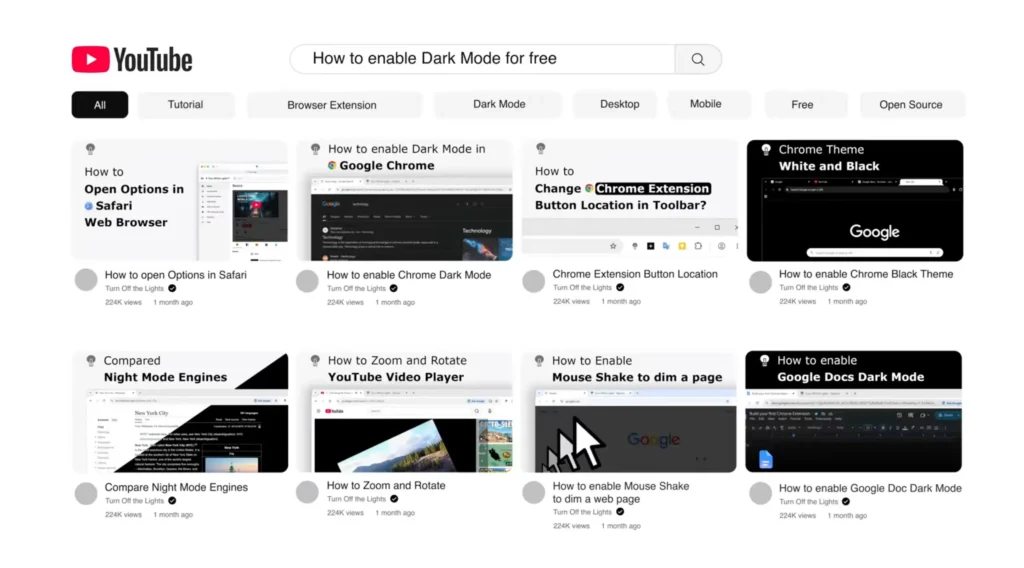This screenshot has height=568, width=1024.
Task: Click title 'Chrome Extension Button Location'
Action: click(x=635, y=274)
